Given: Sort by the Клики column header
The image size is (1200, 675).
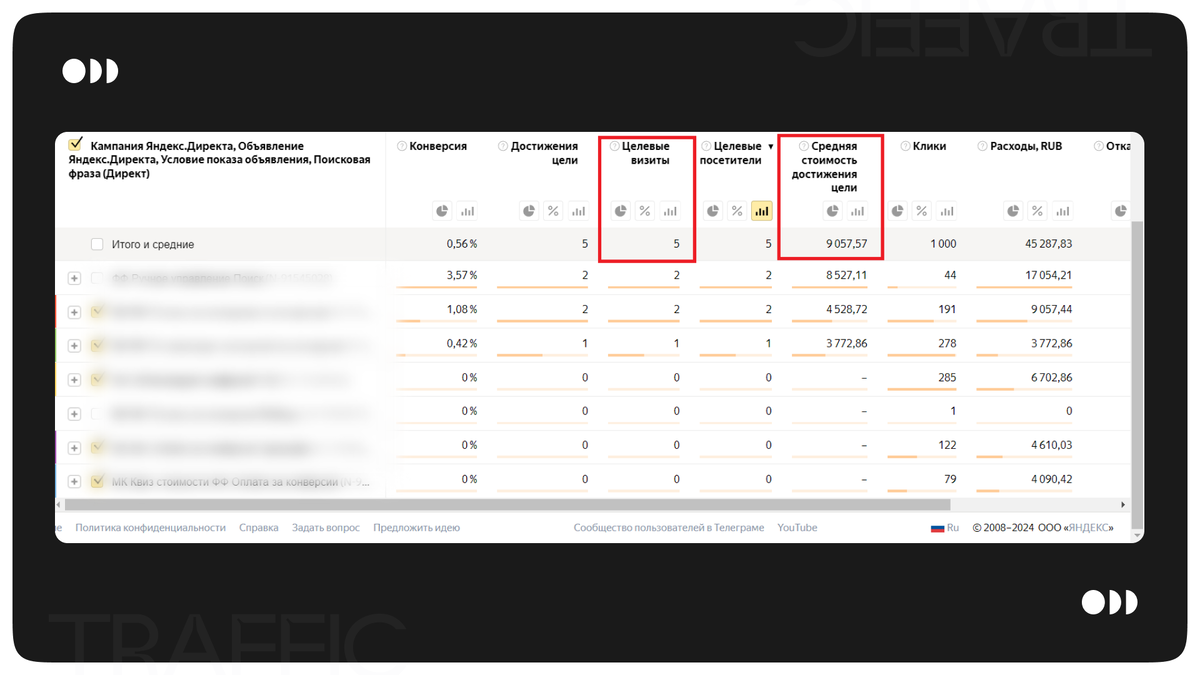Looking at the screenshot, I should [929, 146].
